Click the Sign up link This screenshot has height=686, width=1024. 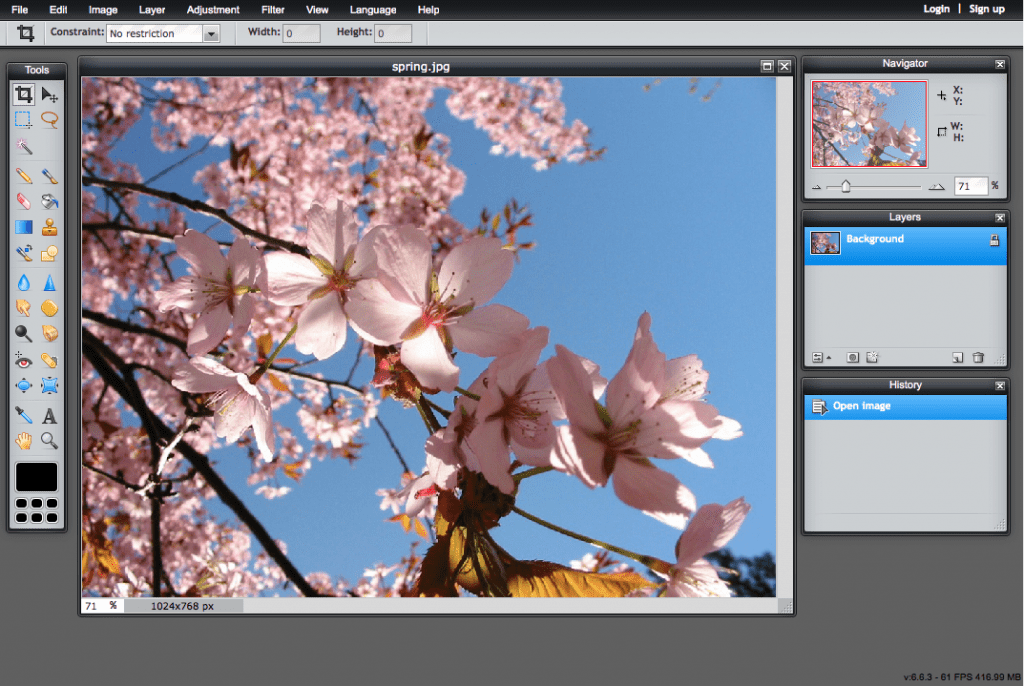986,8
